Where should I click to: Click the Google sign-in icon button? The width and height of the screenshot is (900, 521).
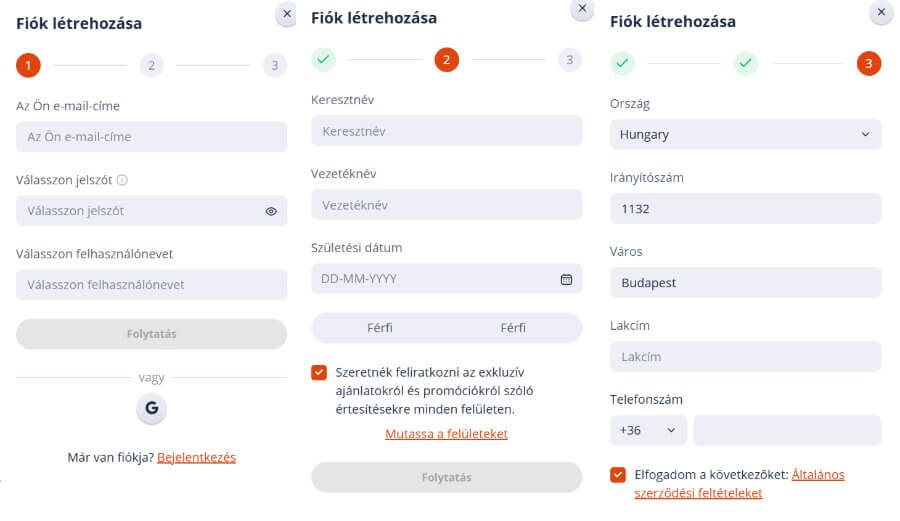[151, 408]
